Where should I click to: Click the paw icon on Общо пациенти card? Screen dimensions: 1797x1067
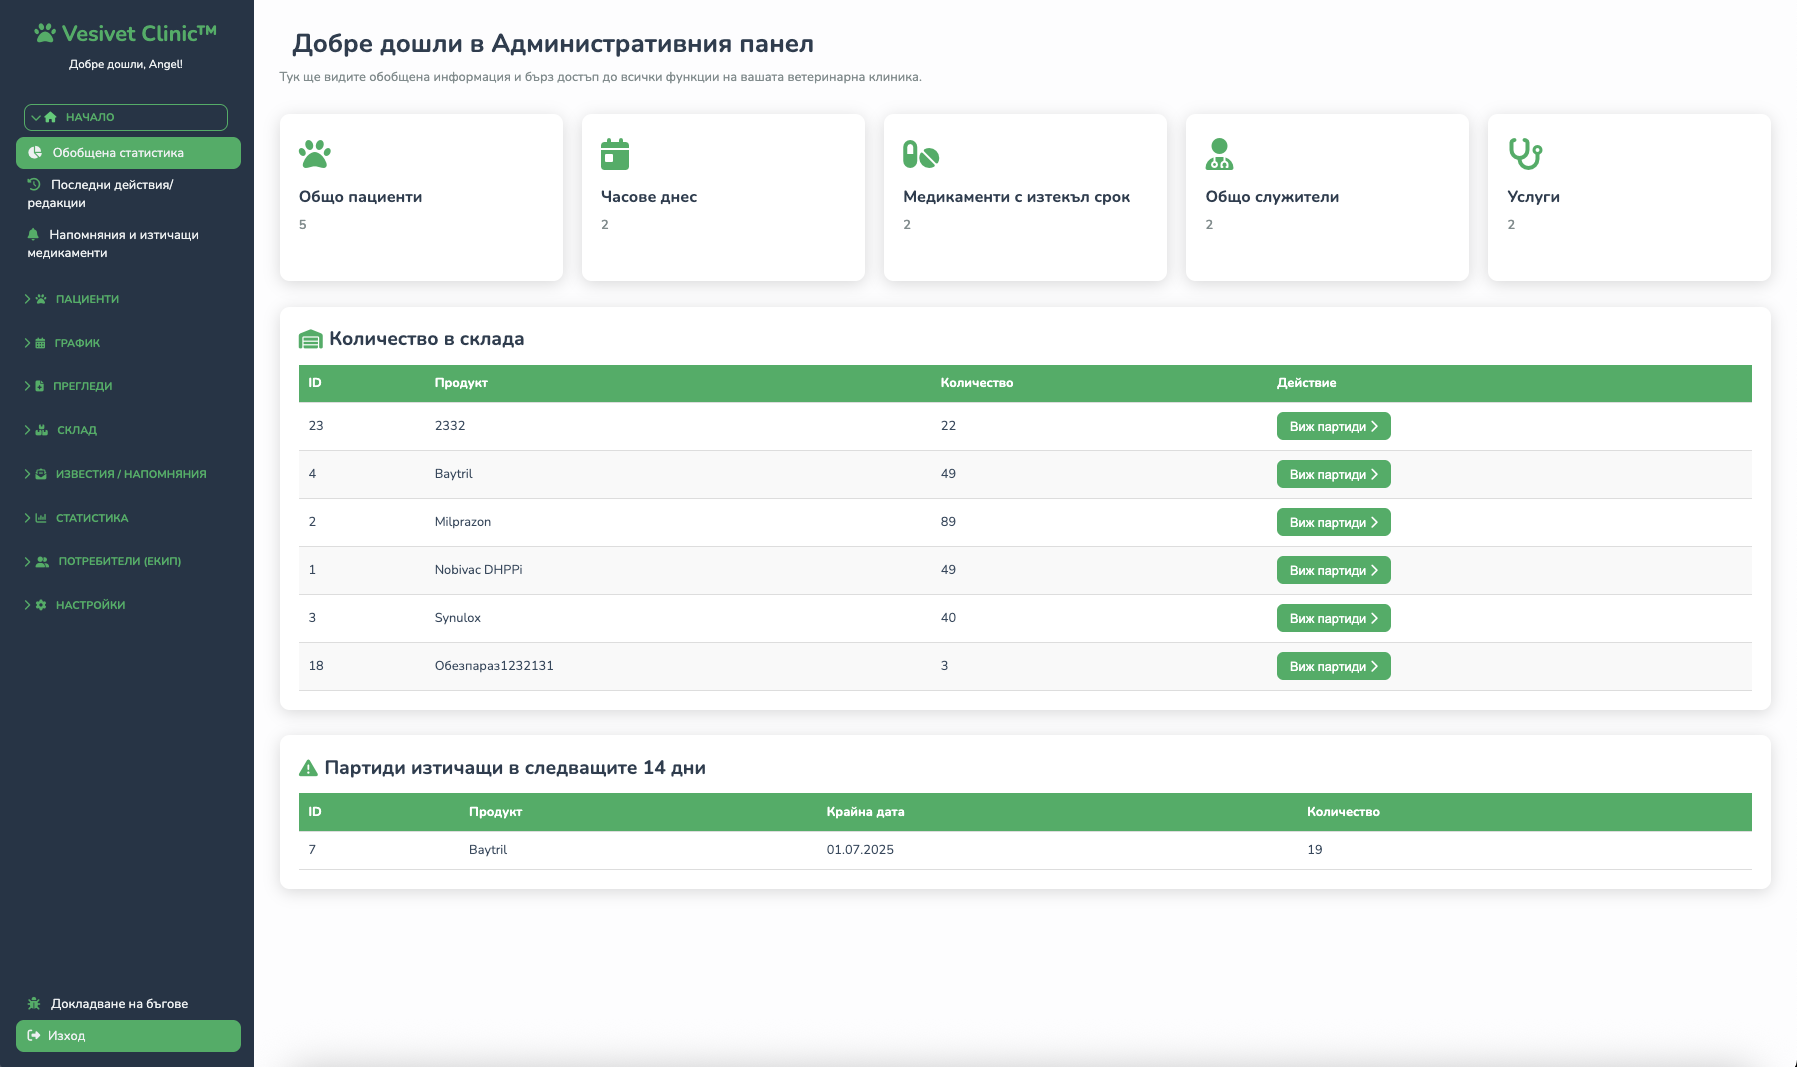(315, 155)
